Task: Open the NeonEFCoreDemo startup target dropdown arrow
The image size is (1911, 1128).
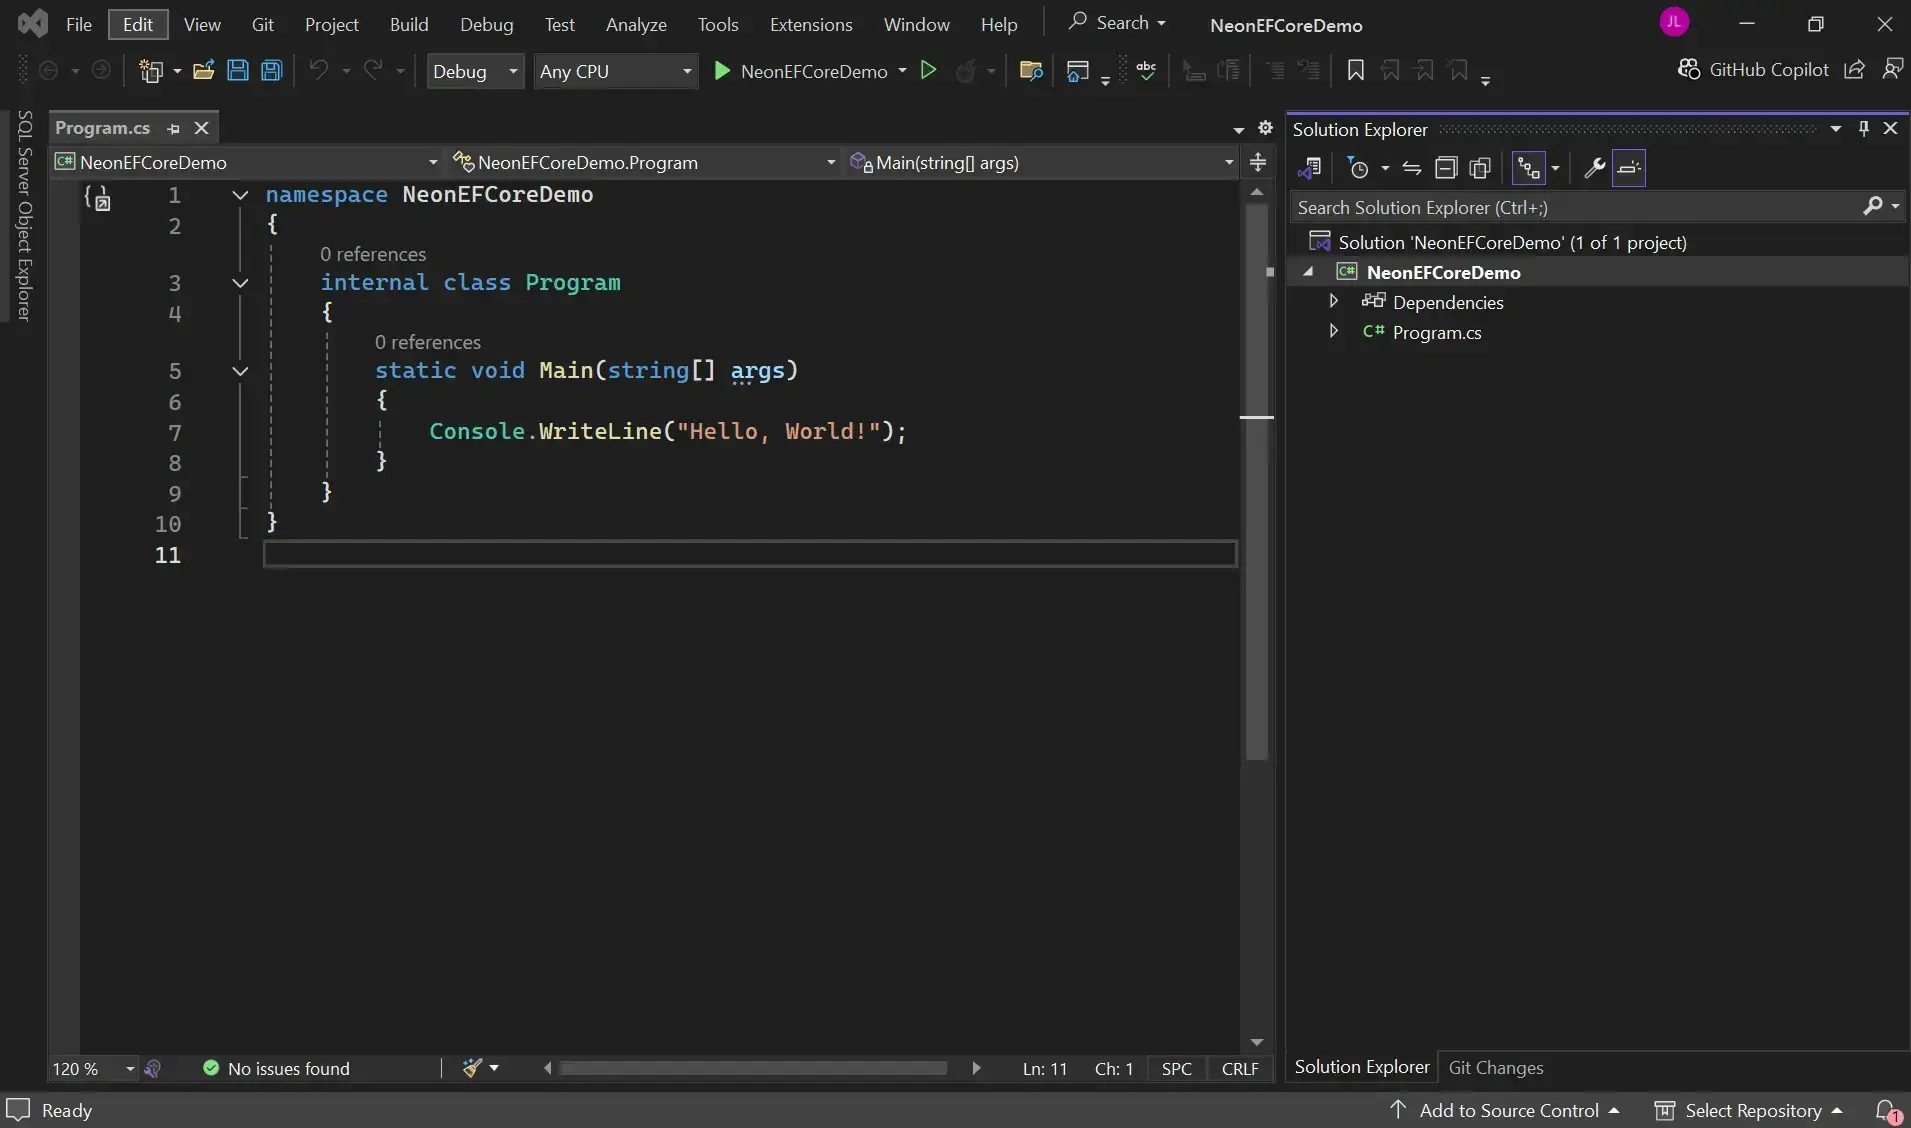Action: point(902,71)
